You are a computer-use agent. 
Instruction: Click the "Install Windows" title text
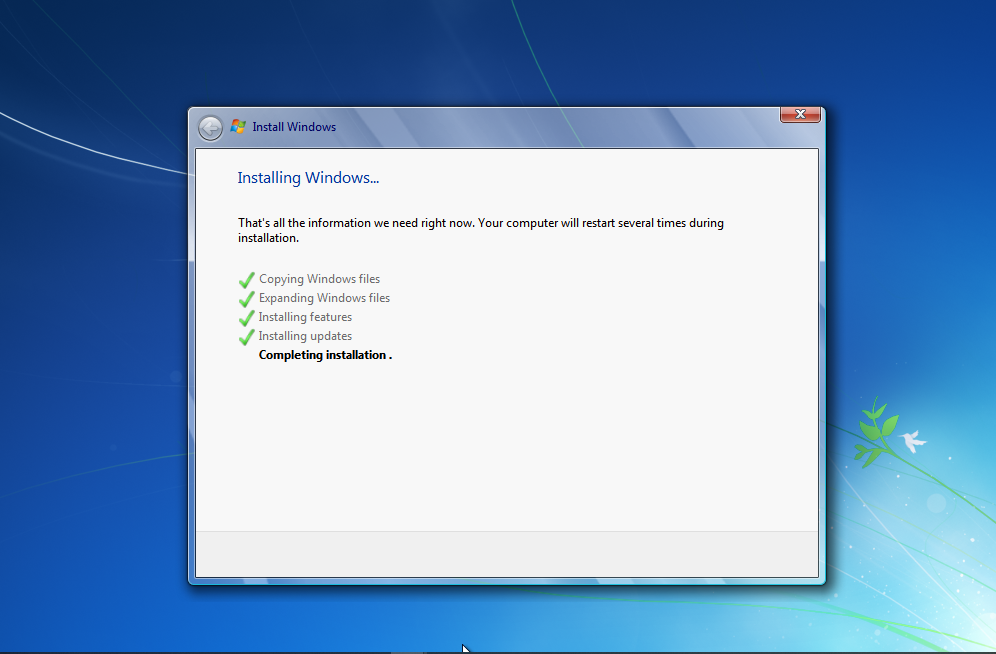click(294, 127)
